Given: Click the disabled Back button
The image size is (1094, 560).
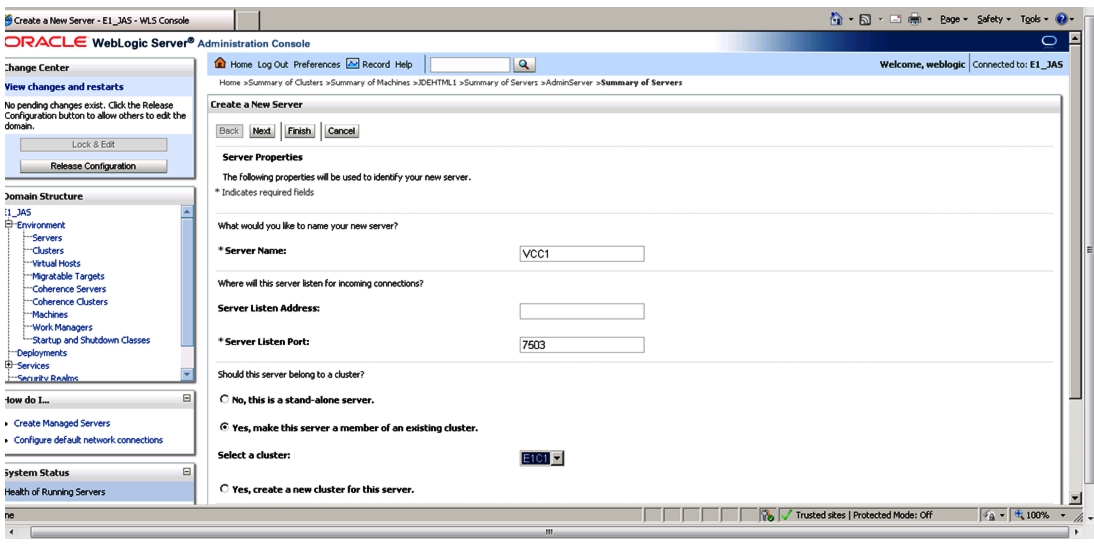Looking at the screenshot, I should pos(229,130).
